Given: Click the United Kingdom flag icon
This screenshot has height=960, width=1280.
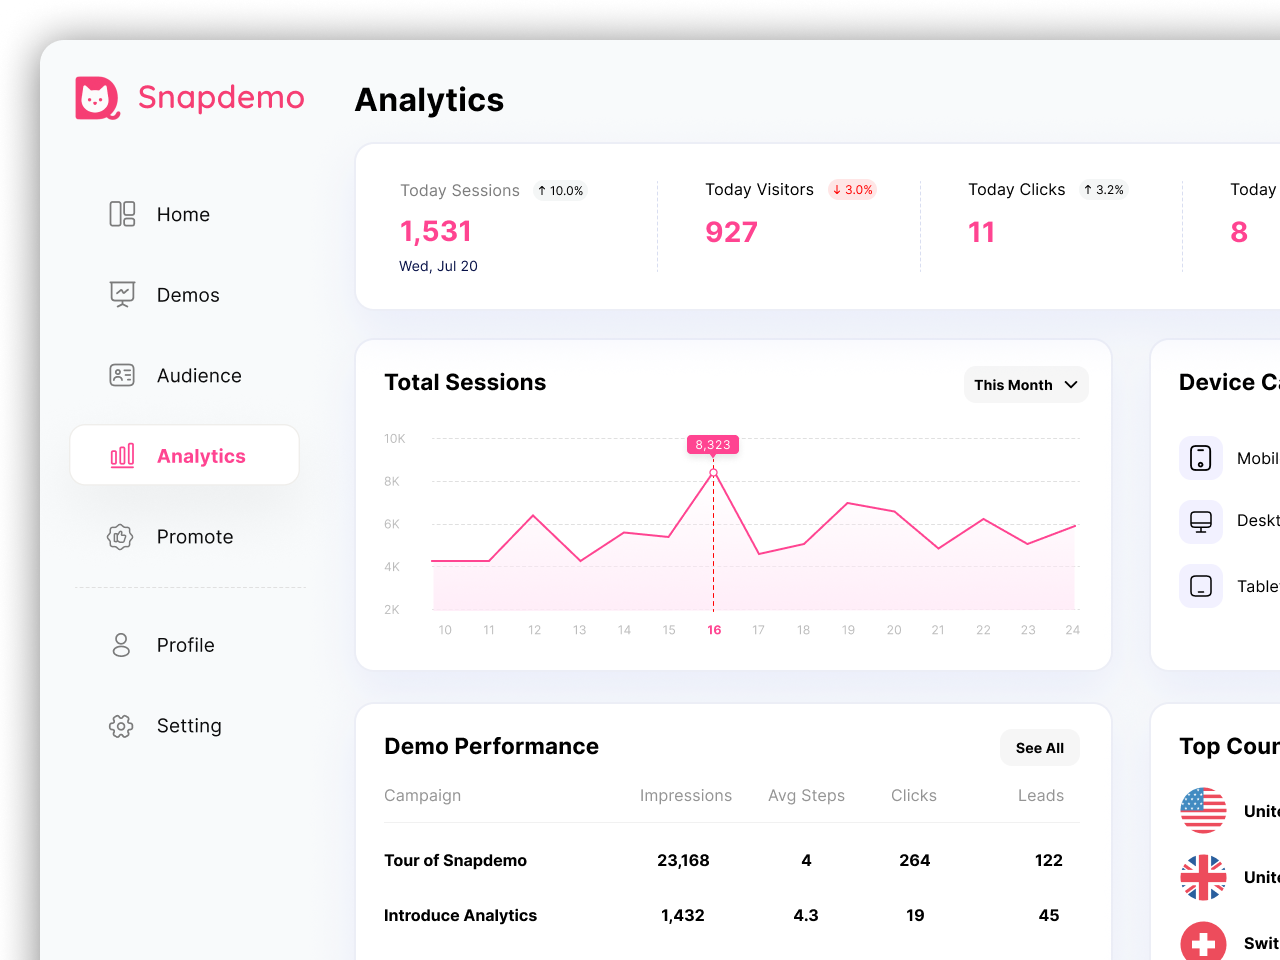Looking at the screenshot, I should tap(1203, 877).
